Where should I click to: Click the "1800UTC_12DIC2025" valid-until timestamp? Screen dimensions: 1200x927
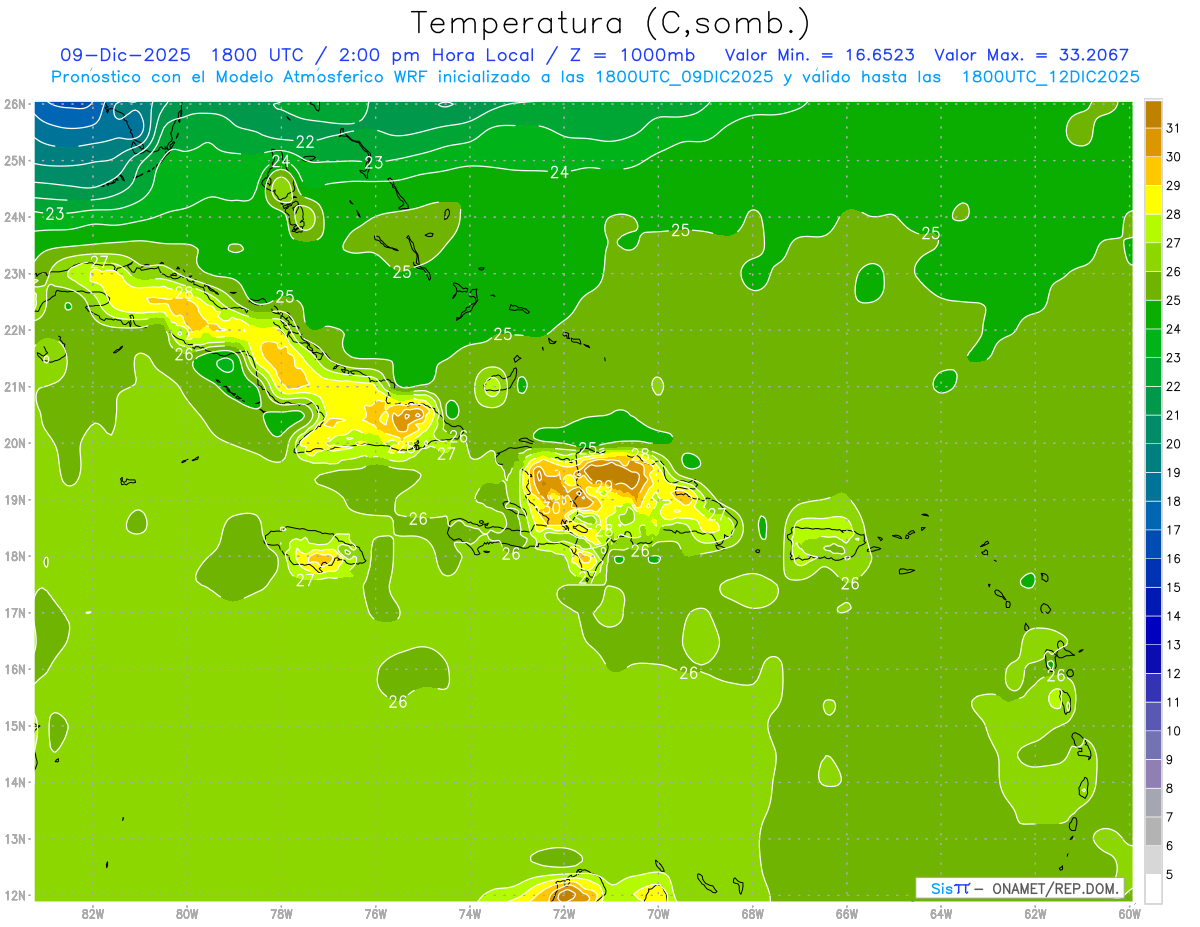[x=1050, y=77]
